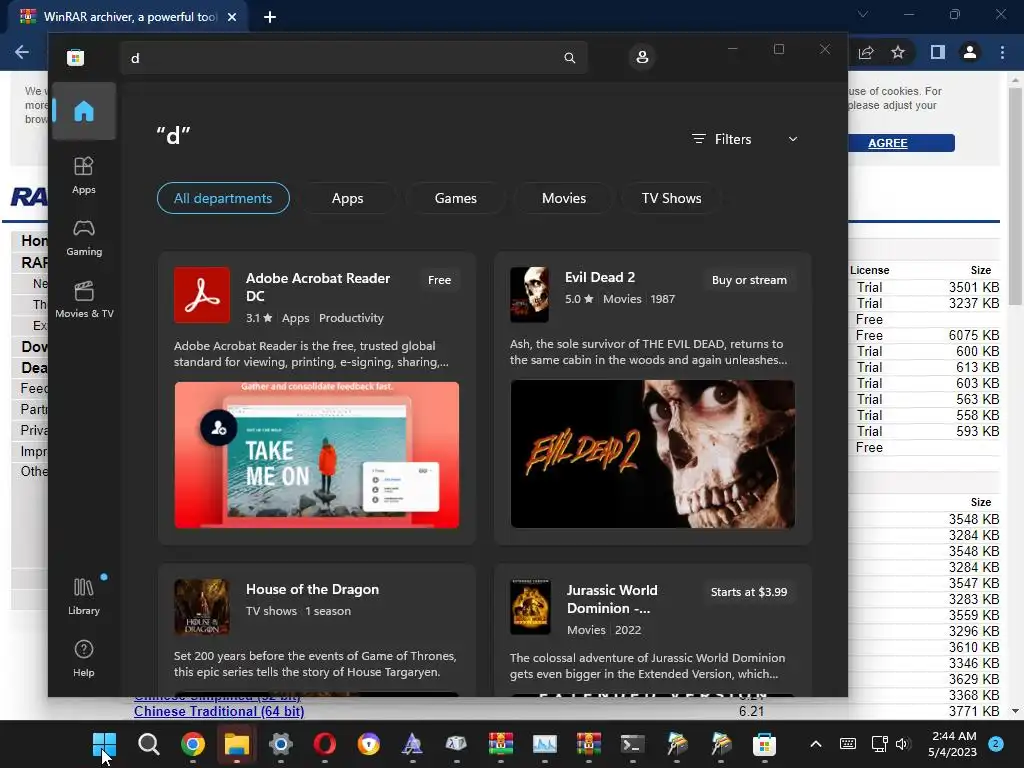1024x768 pixels.
Task: Open the Apps section in Store sidebar
Action: pyautogui.click(x=84, y=176)
